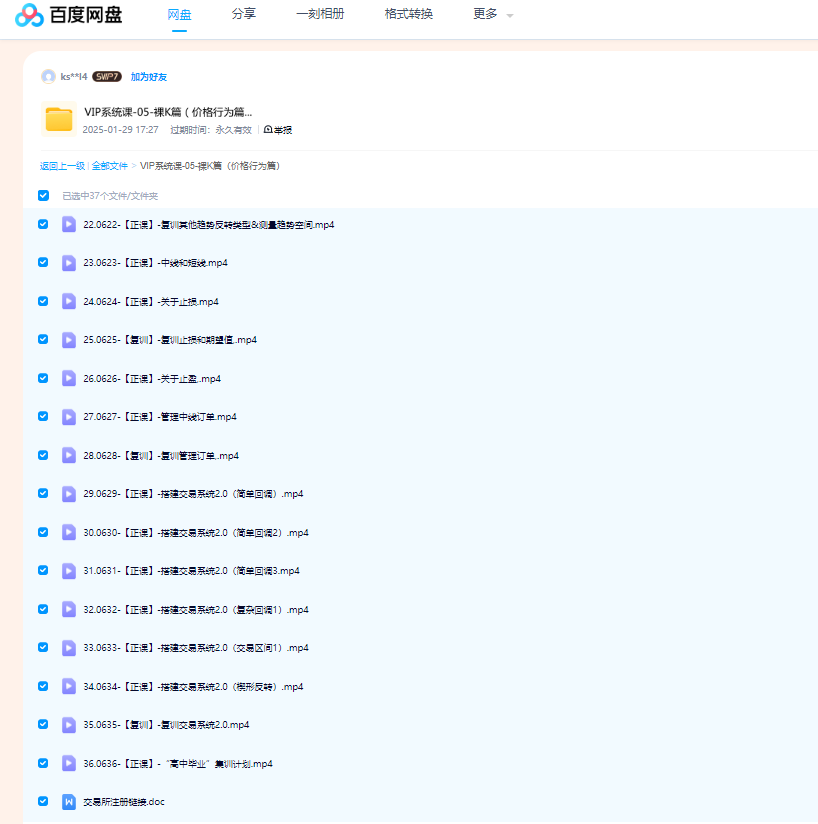
Task: Uncheck file 27.0627 checkbox
Action: coord(43,416)
